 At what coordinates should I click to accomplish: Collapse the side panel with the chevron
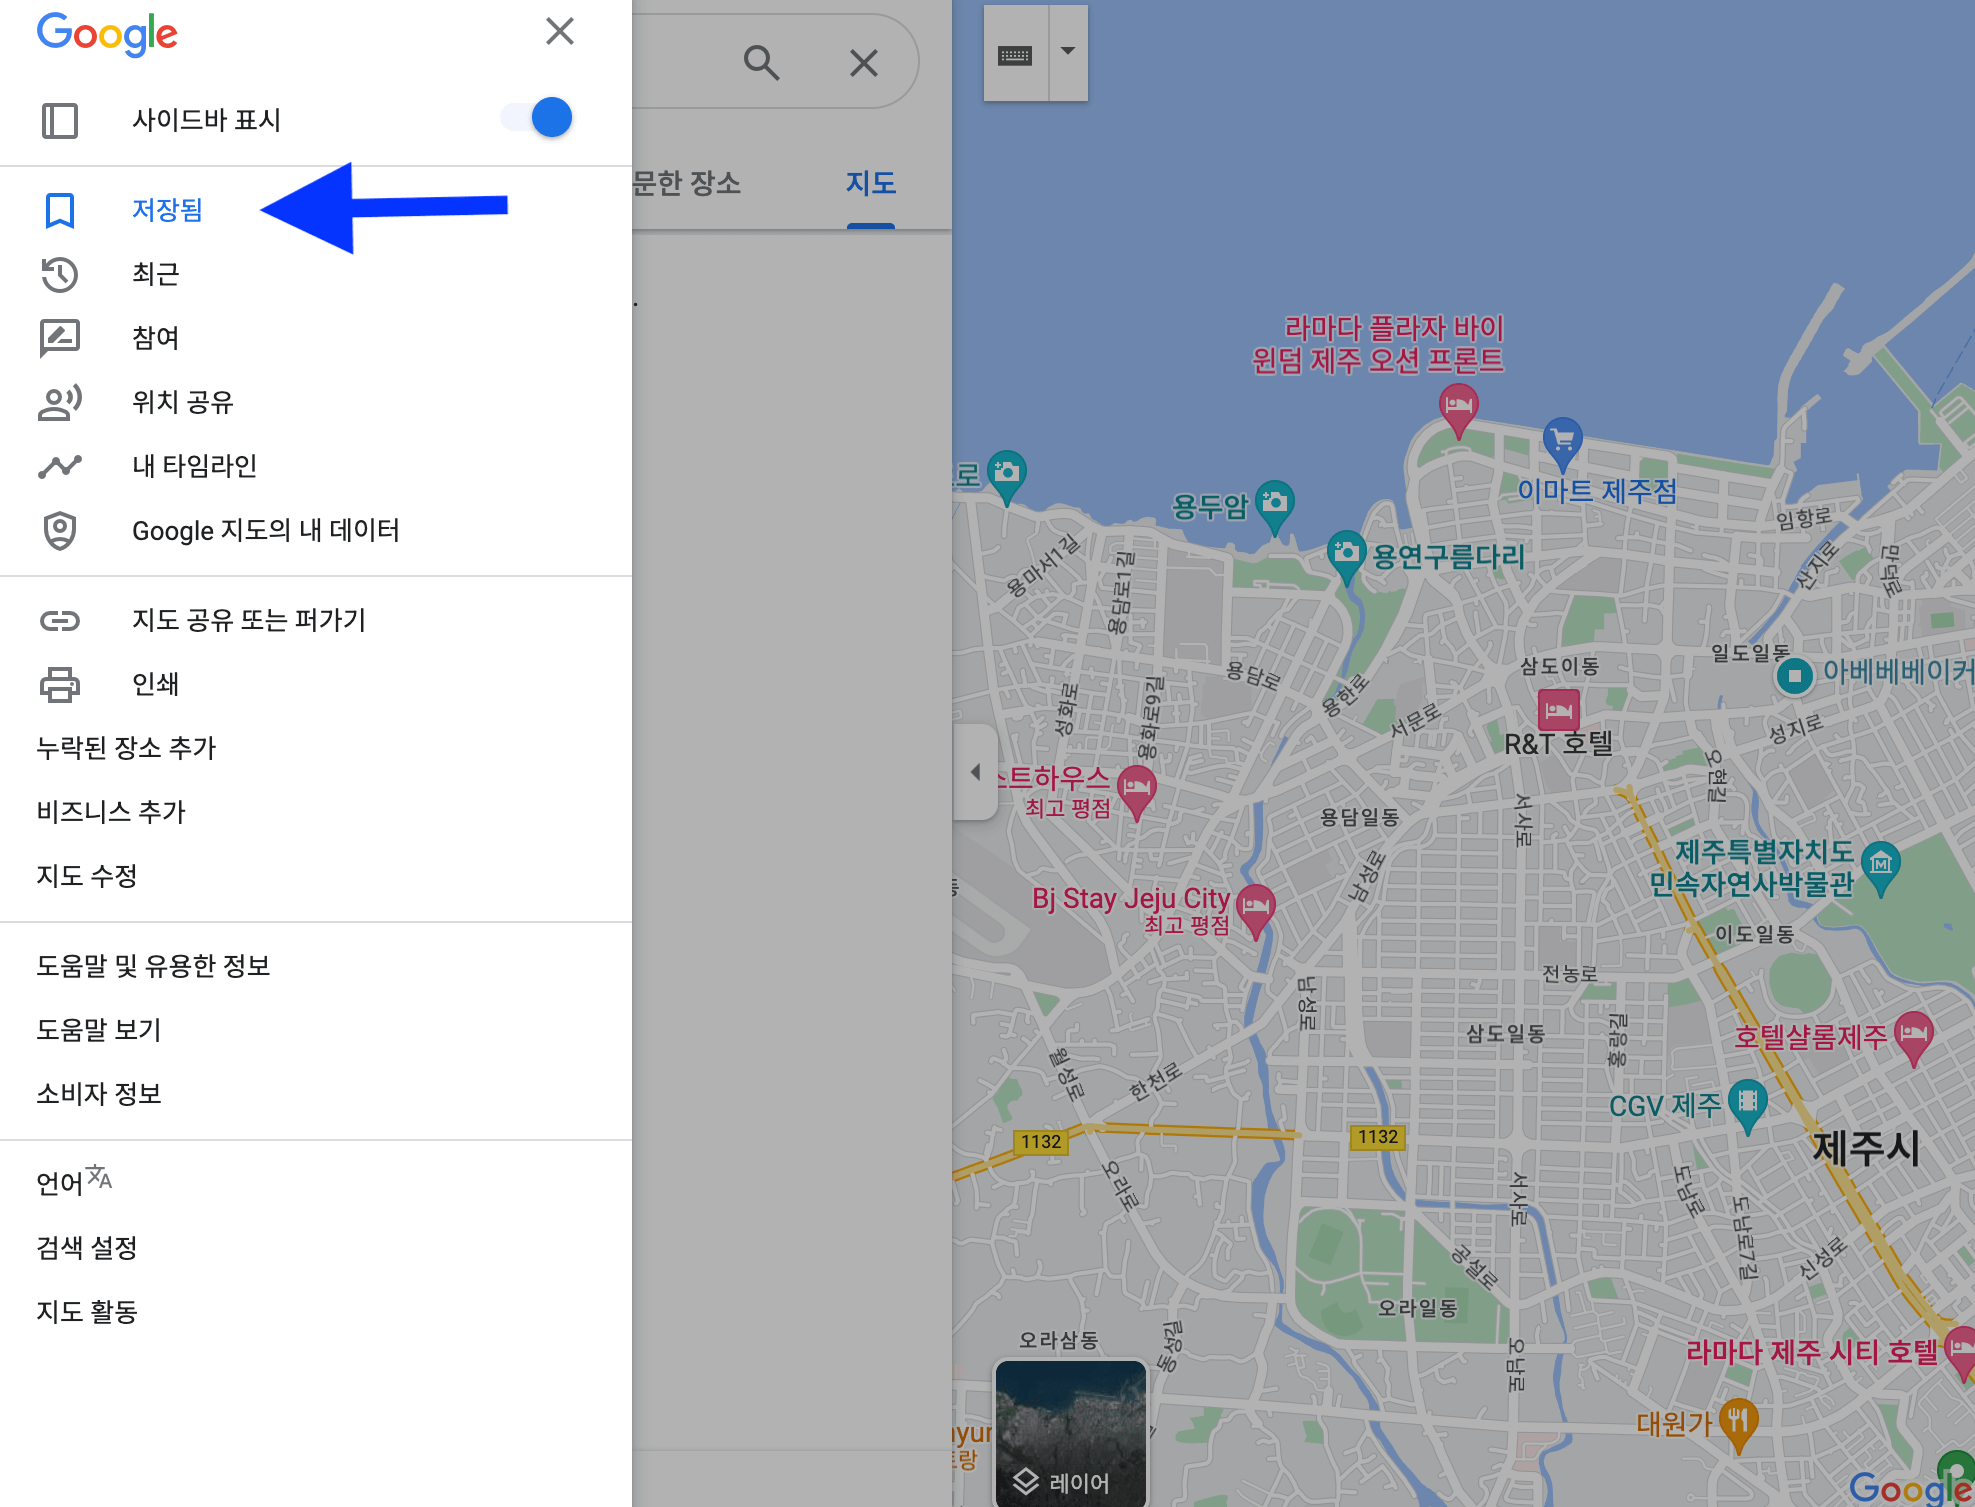tap(975, 771)
